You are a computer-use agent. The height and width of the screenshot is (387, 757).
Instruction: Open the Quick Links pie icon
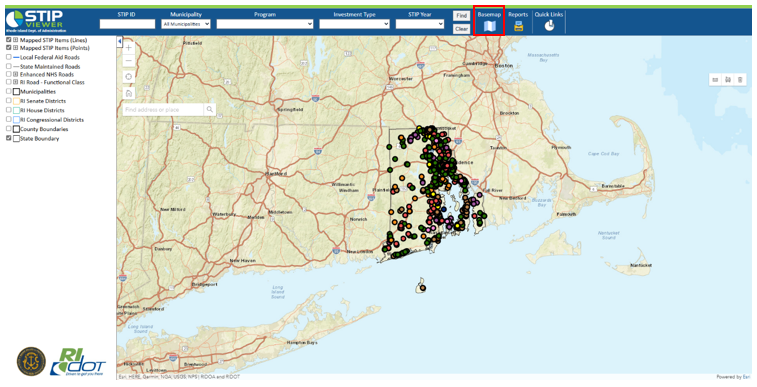click(x=549, y=26)
